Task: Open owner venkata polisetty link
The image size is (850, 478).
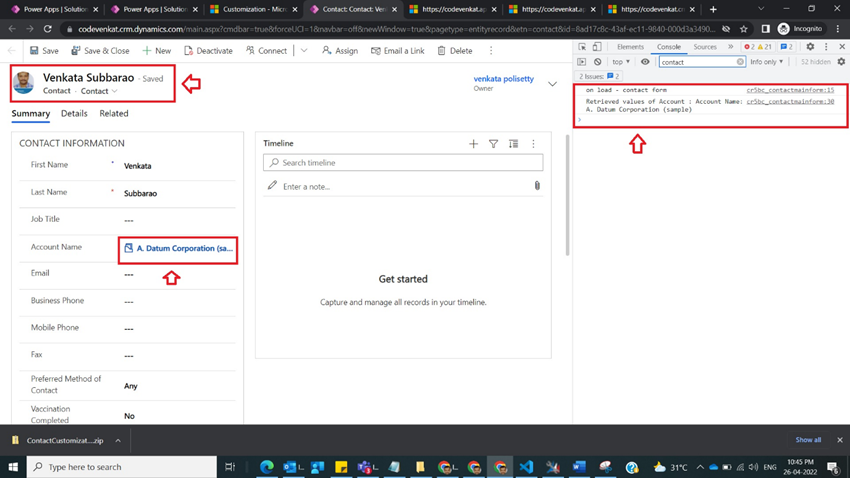Action: (x=504, y=79)
